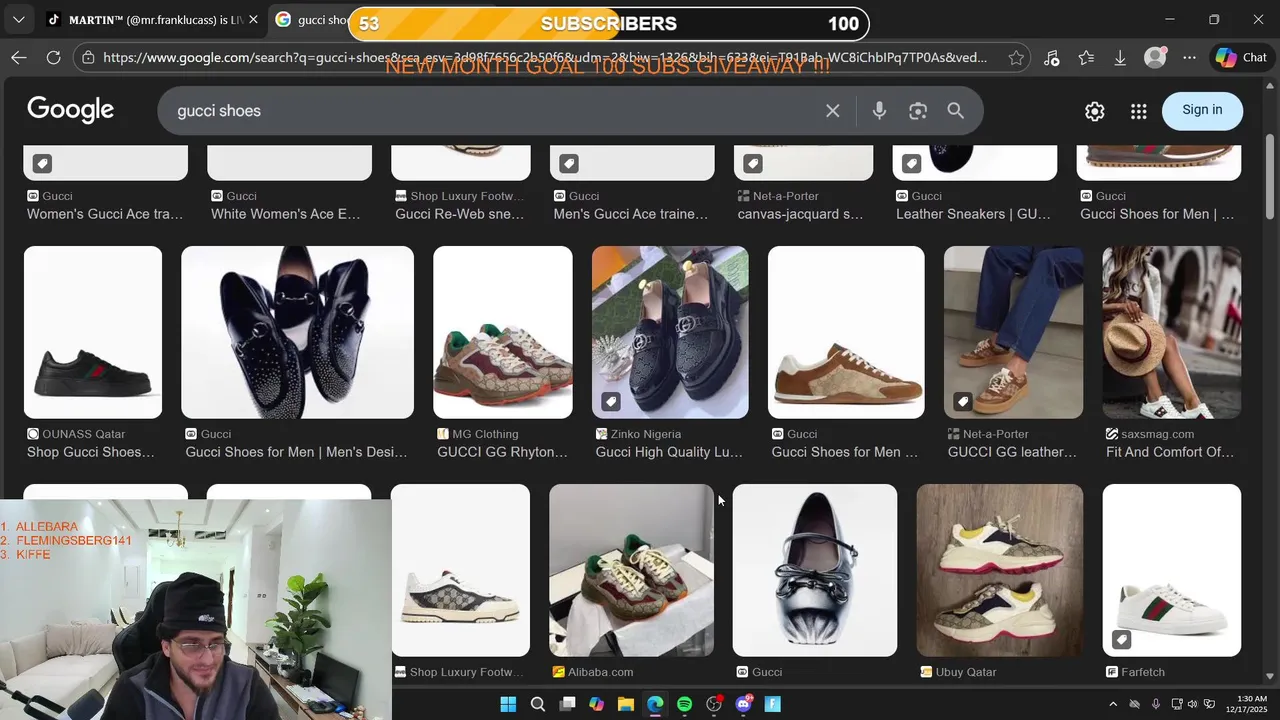Open the Alibaba.com sneaker image
This screenshot has width=1280, height=720.
point(631,570)
